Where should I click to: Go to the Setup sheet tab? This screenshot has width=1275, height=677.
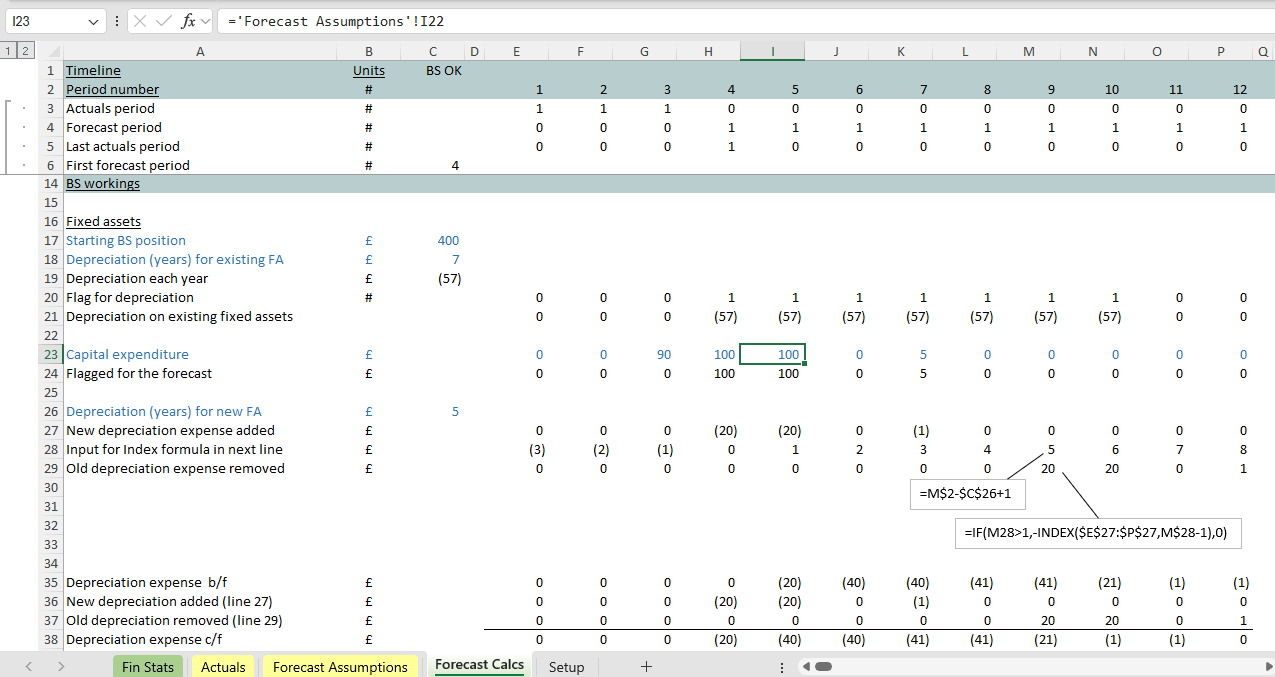pos(566,666)
